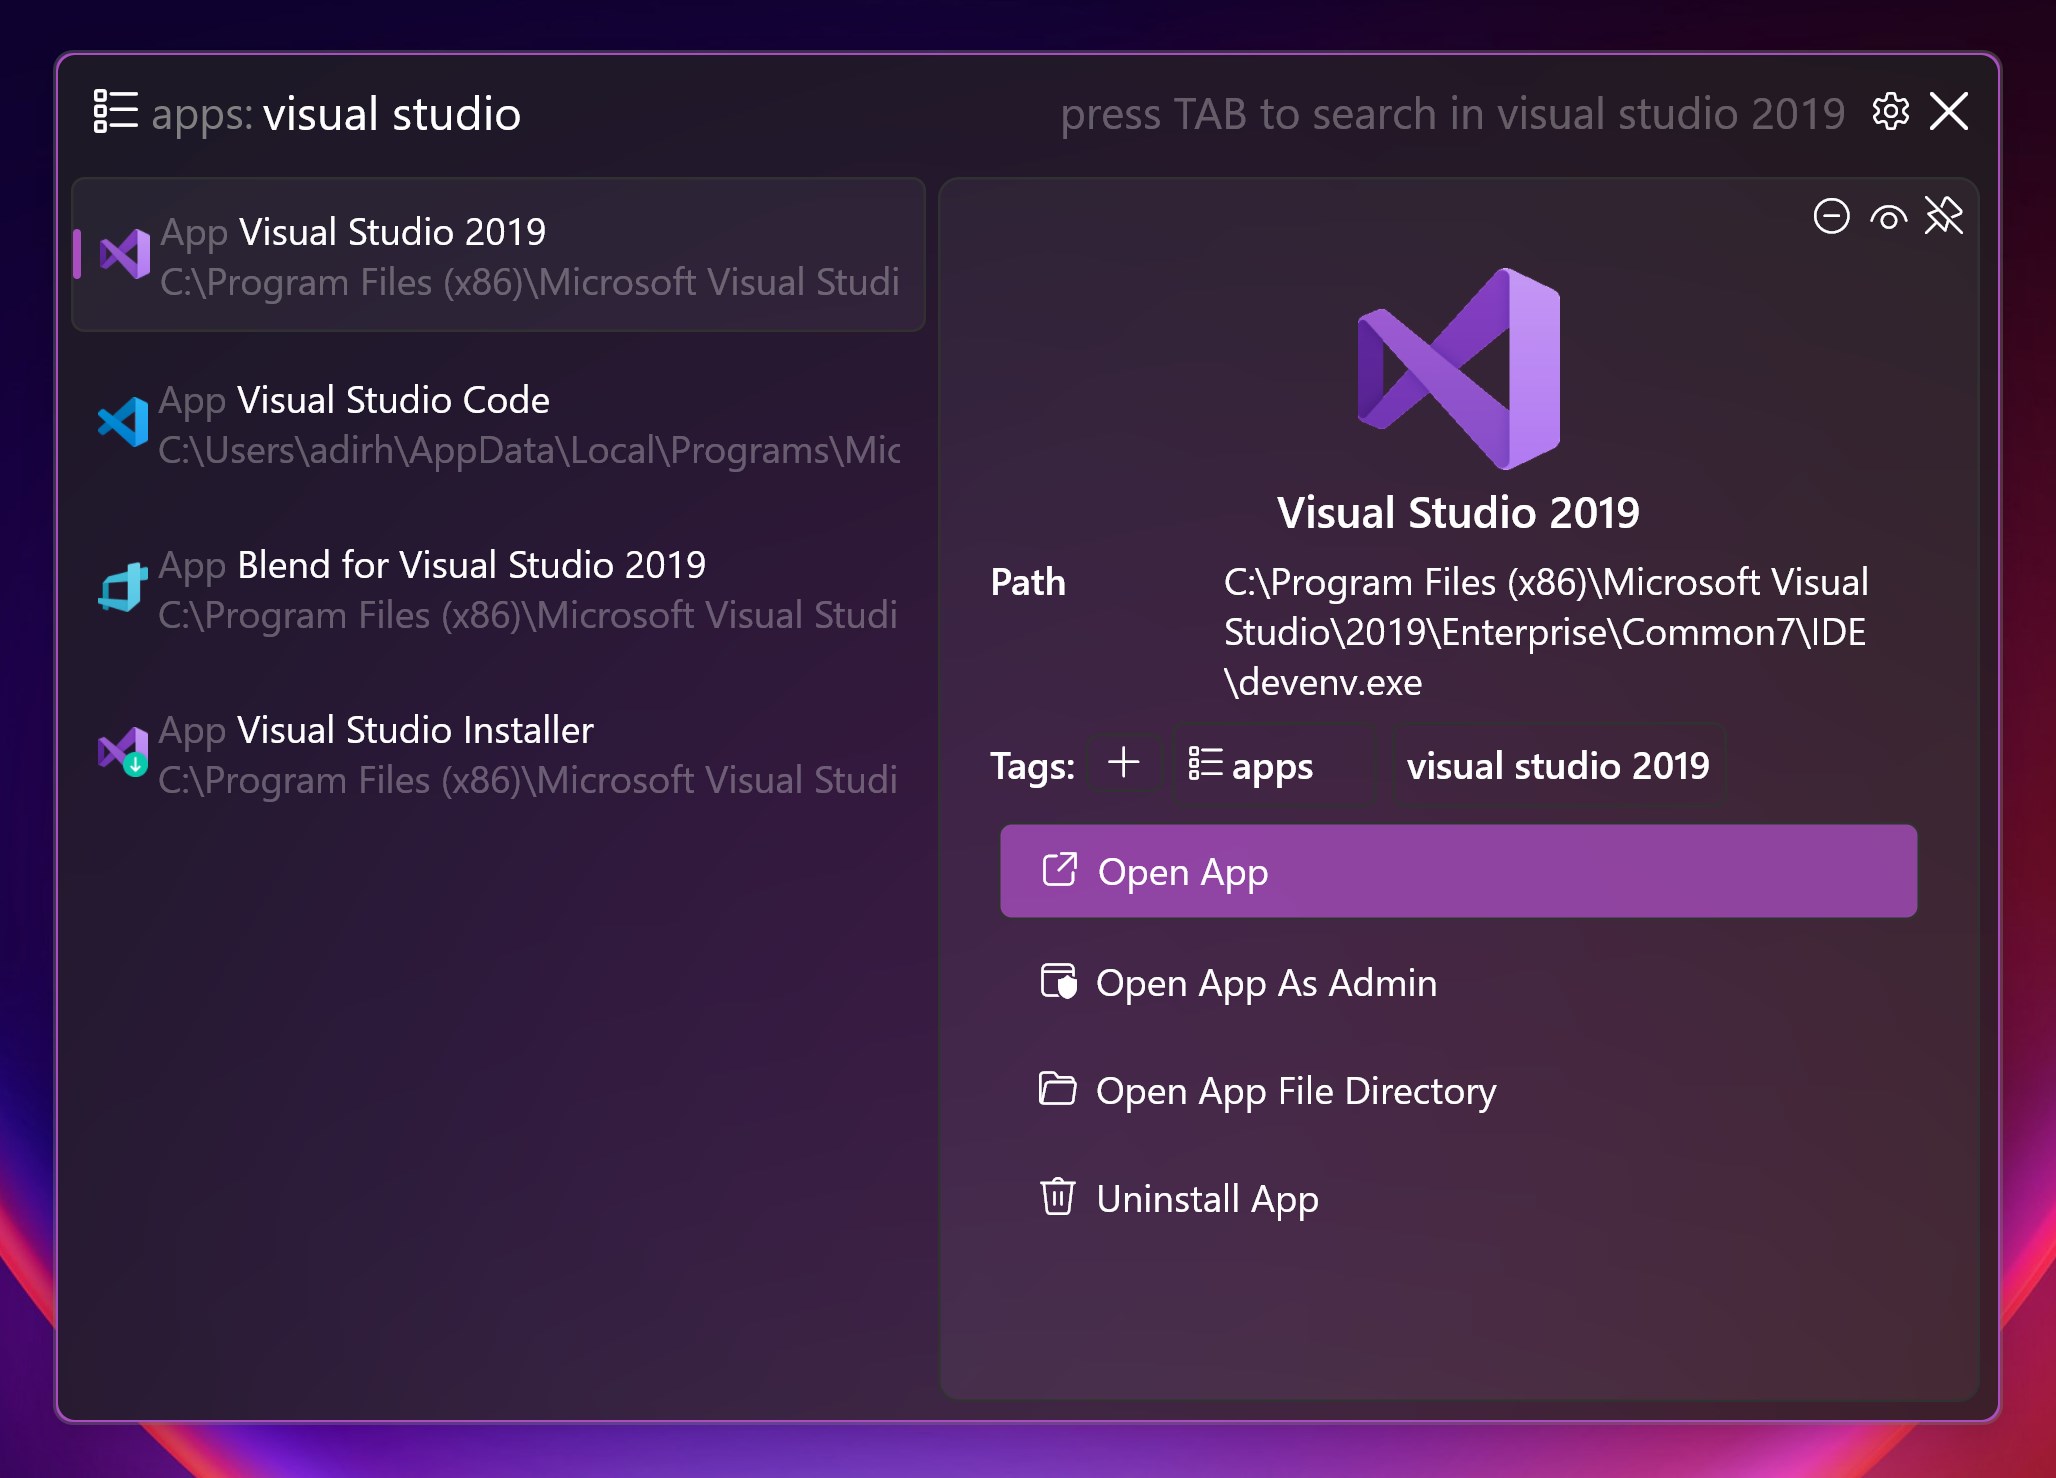The image size is (2056, 1478).
Task: Click the plus button to add a tag
Action: 1124,763
